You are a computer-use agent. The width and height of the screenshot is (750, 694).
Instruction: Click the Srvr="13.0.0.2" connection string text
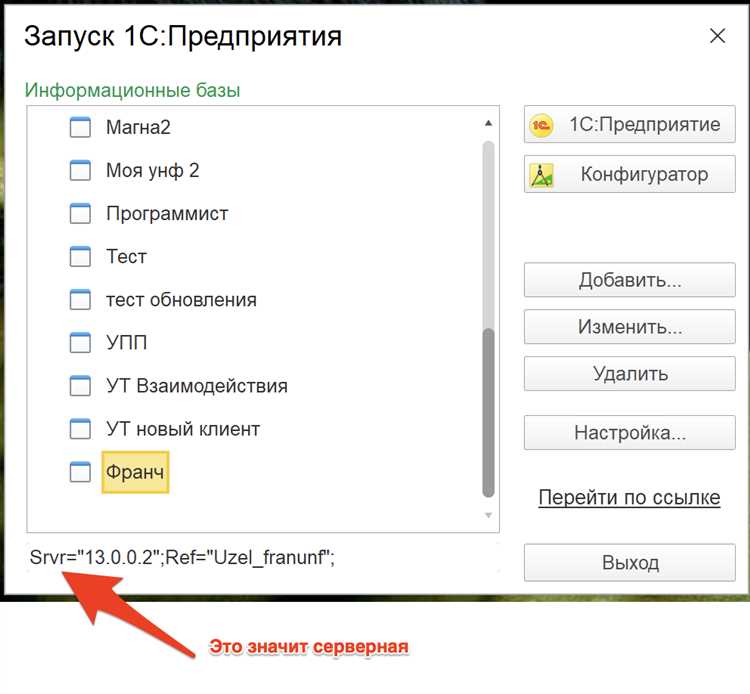point(182,557)
